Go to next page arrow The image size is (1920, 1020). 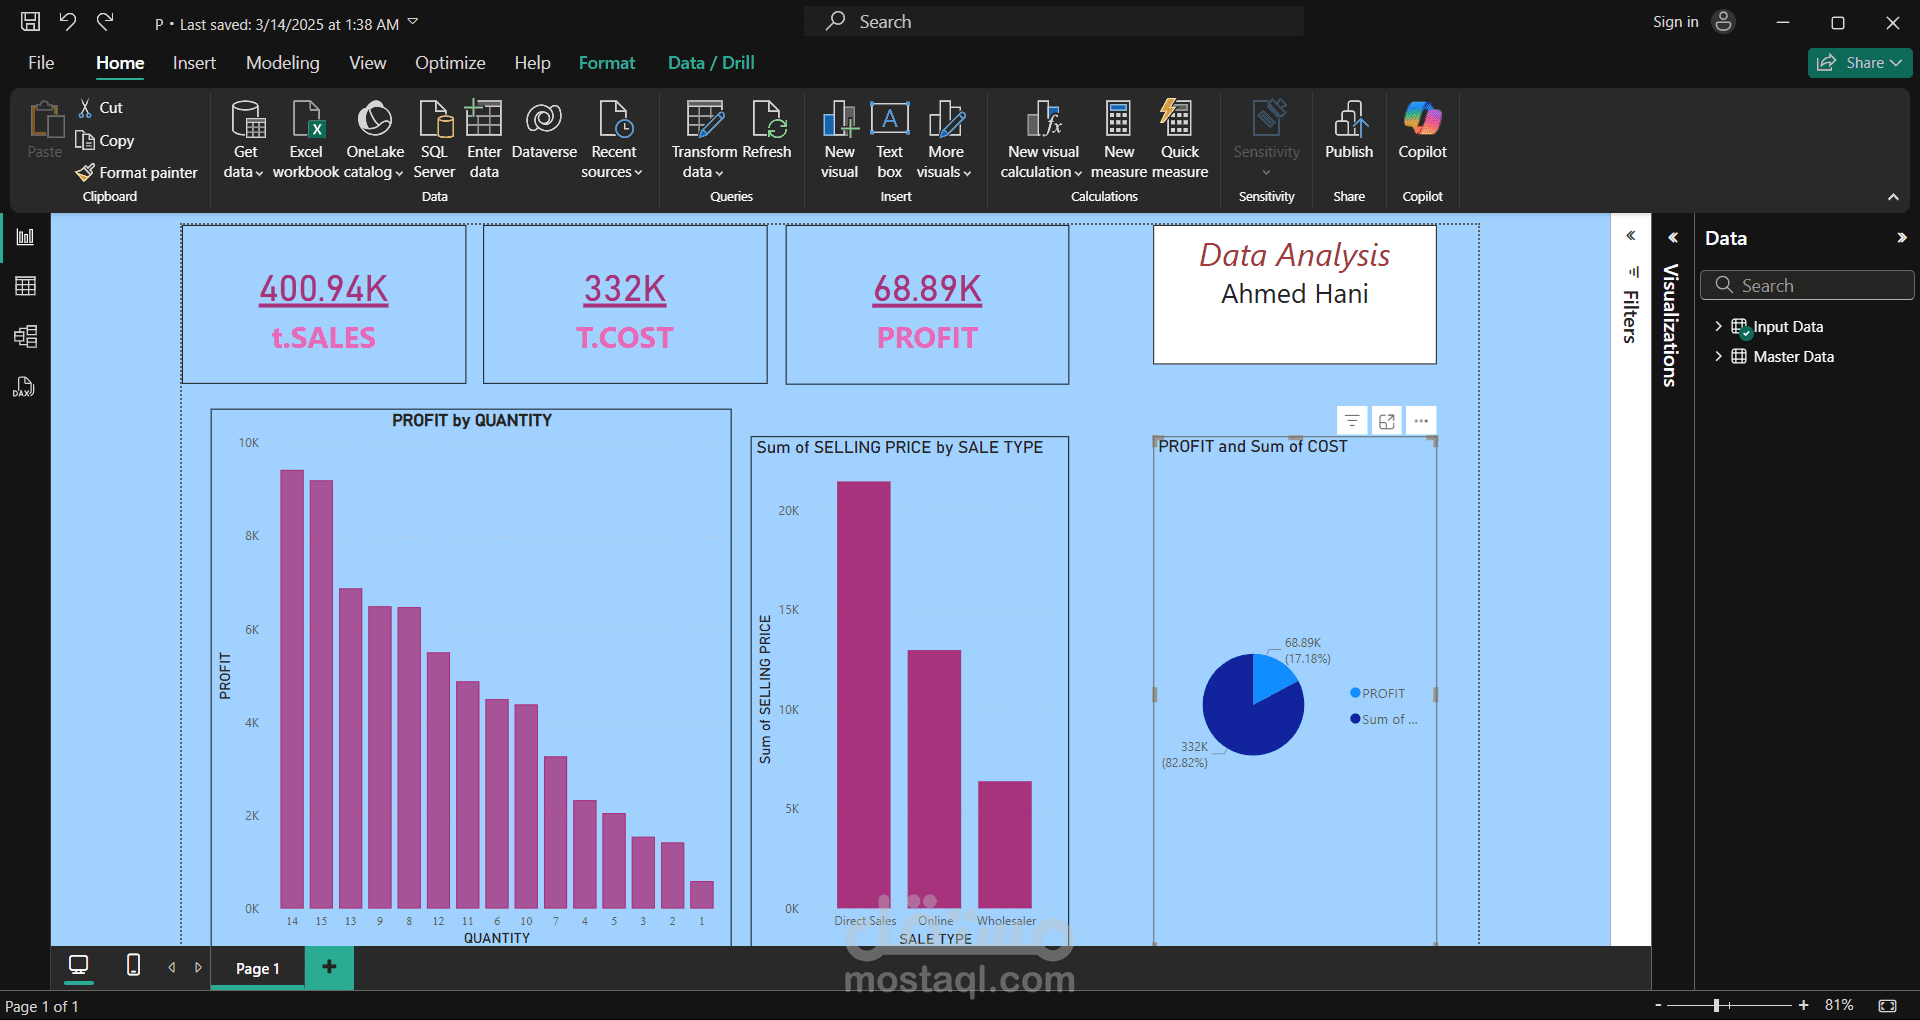point(198,967)
